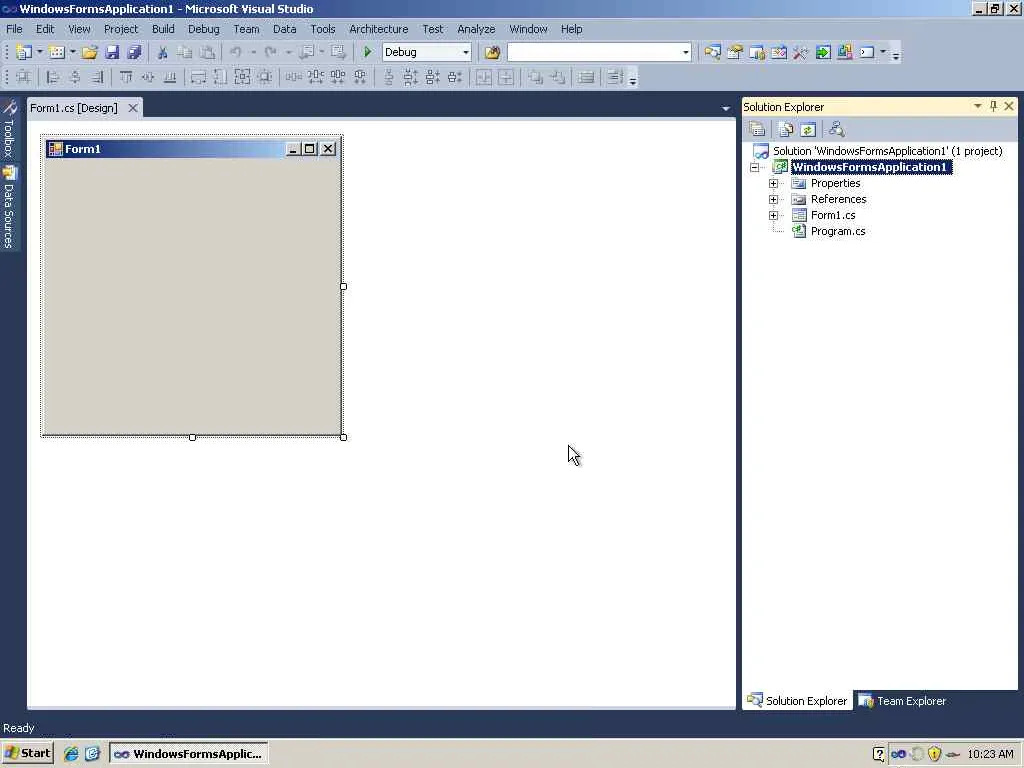Image resolution: width=1024 pixels, height=768 pixels.
Task: Click the Start Page green arrow icon
Action: tap(823, 52)
